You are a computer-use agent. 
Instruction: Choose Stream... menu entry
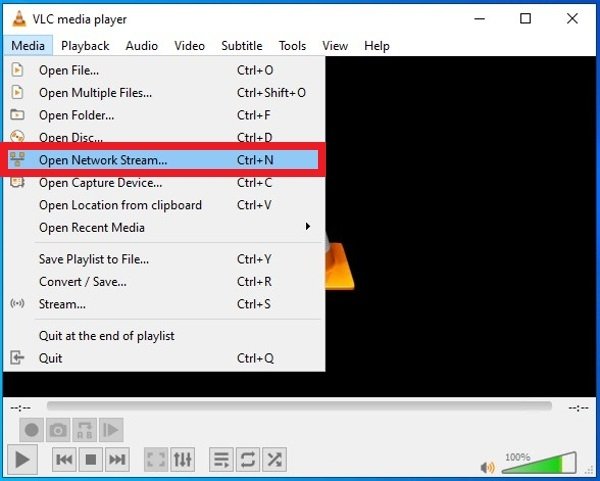pyautogui.click(x=164, y=304)
